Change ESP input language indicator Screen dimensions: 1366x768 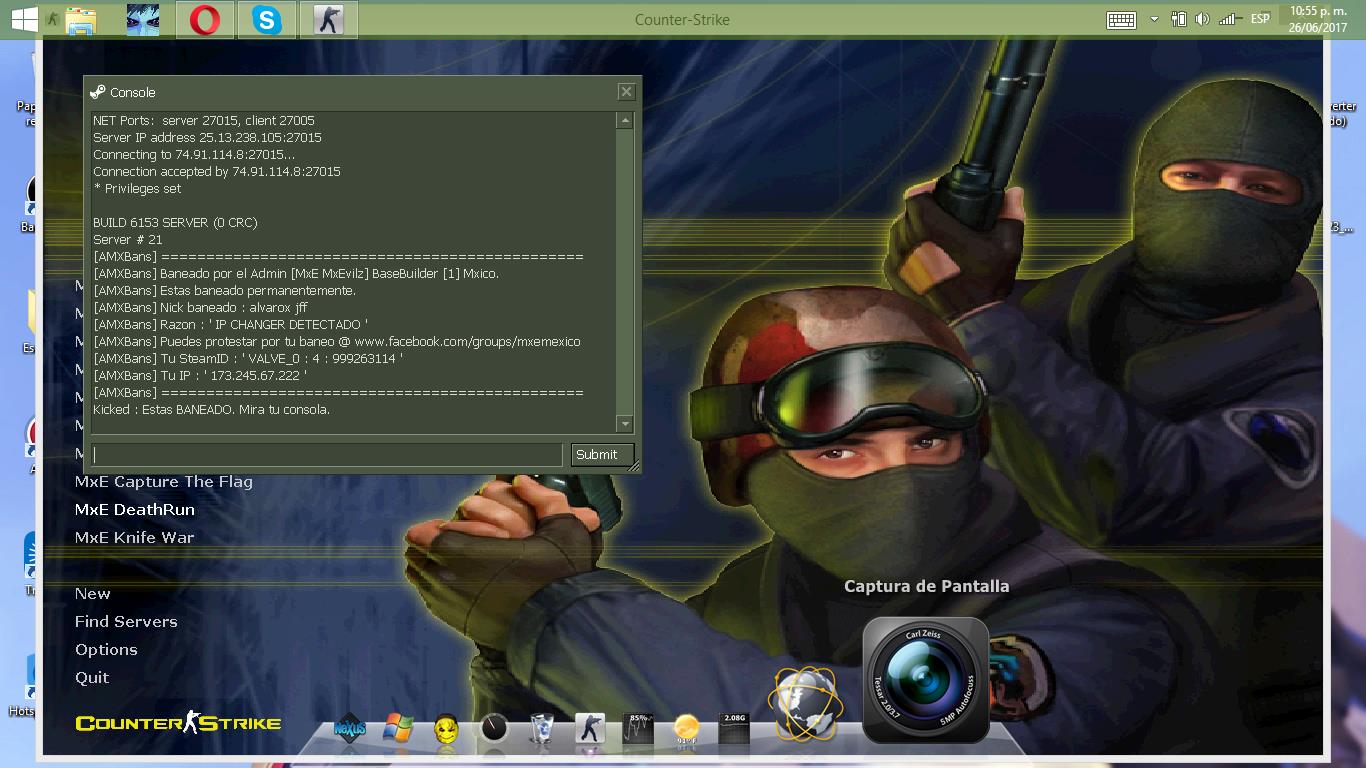click(1260, 19)
